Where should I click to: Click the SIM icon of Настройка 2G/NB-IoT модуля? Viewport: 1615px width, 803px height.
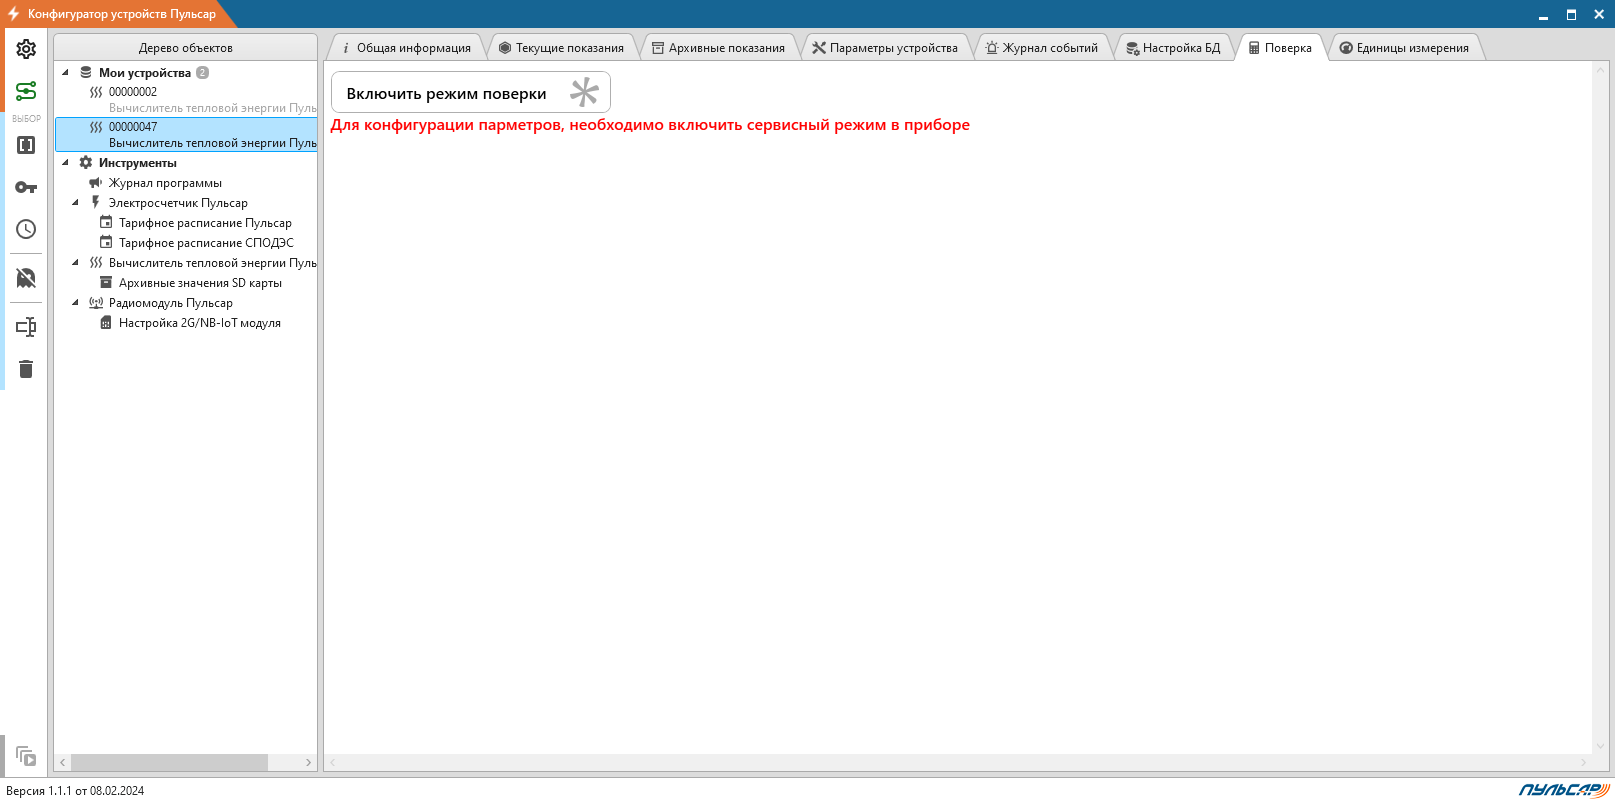pos(106,322)
